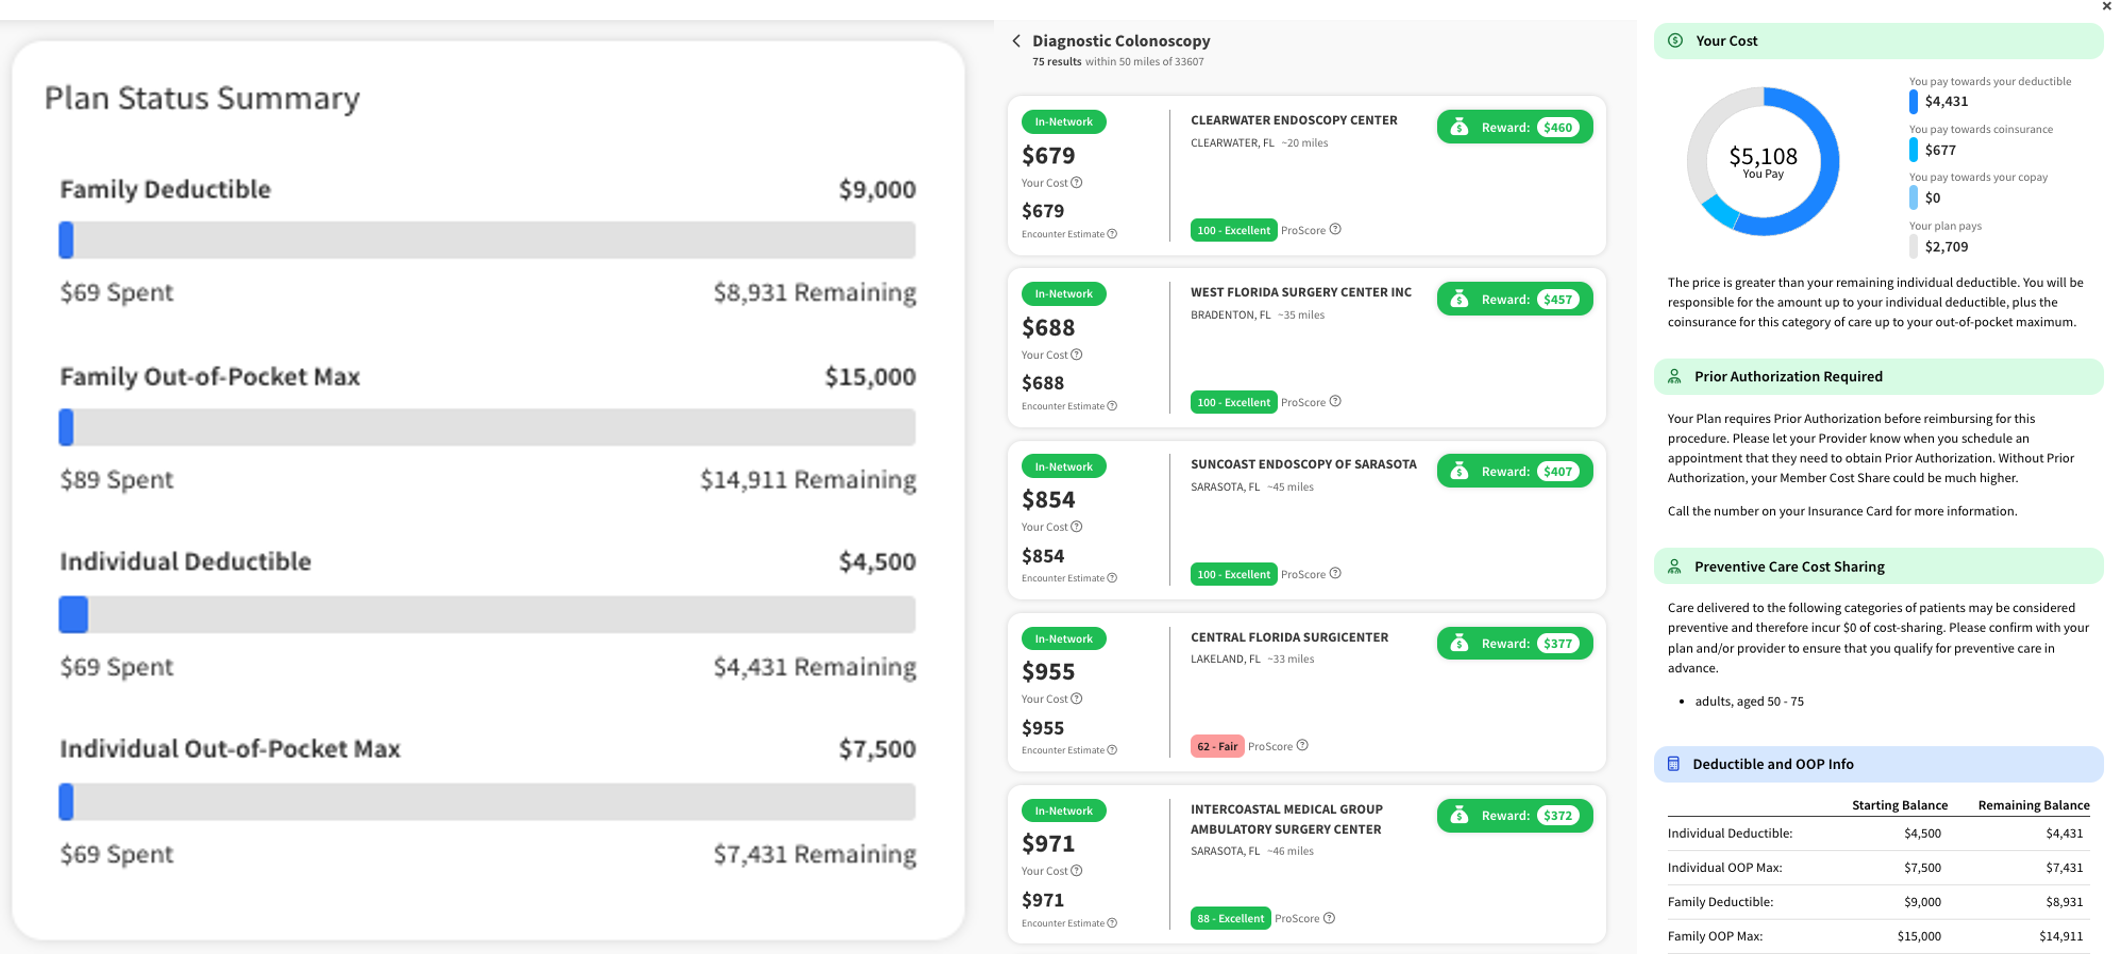The width and height of the screenshot is (2120, 954).
Task: Click the Central Florida Surgicenter provider name
Action: coord(1289,637)
